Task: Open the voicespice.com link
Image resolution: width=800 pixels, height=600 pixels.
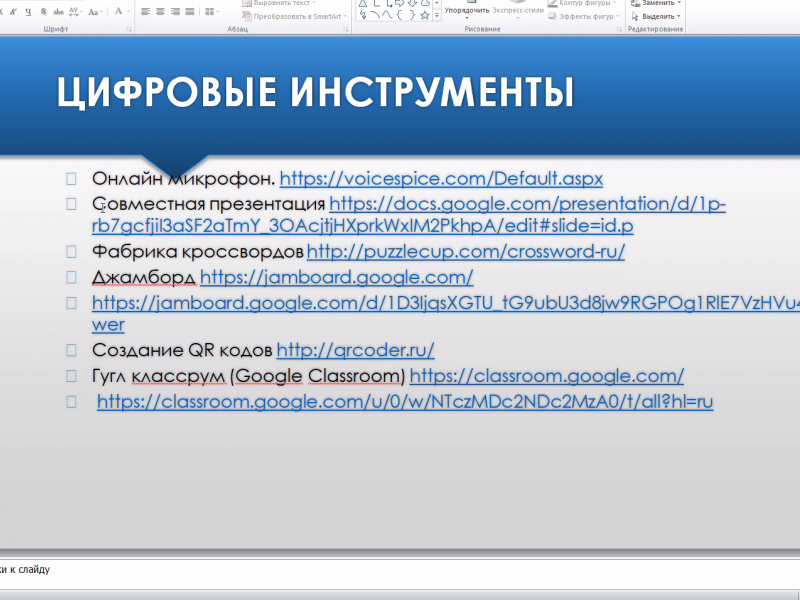Action: point(441,179)
